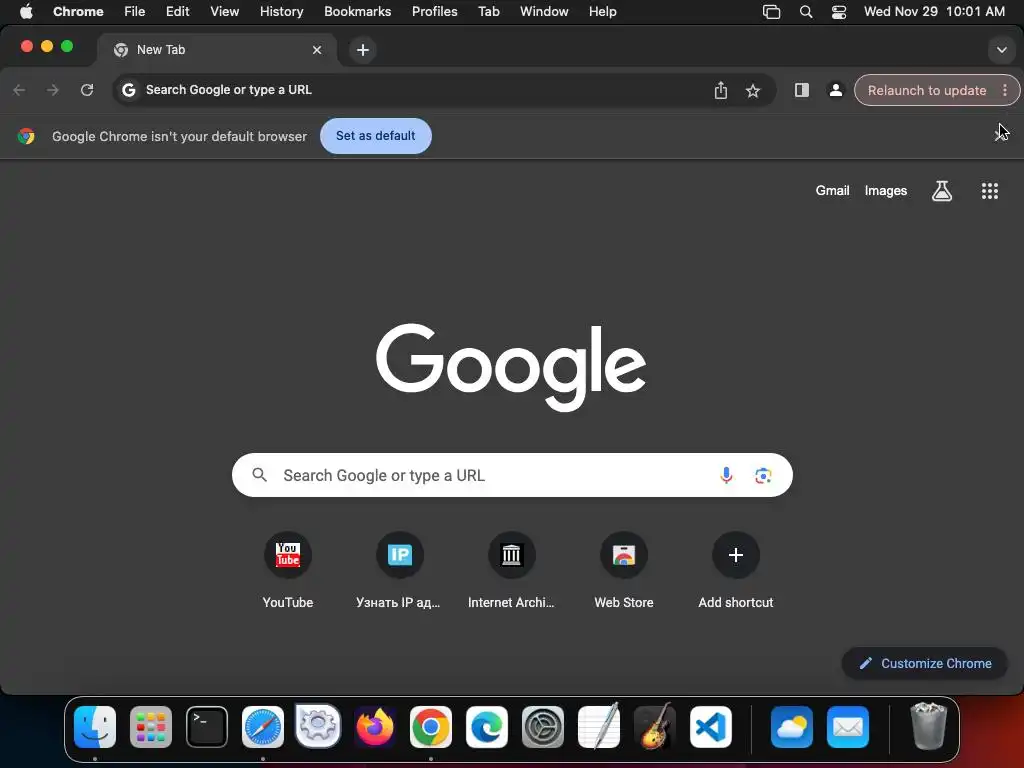This screenshot has width=1024, height=768.
Task: Open the profile avatar icon
Action: [x=835, y=90]
